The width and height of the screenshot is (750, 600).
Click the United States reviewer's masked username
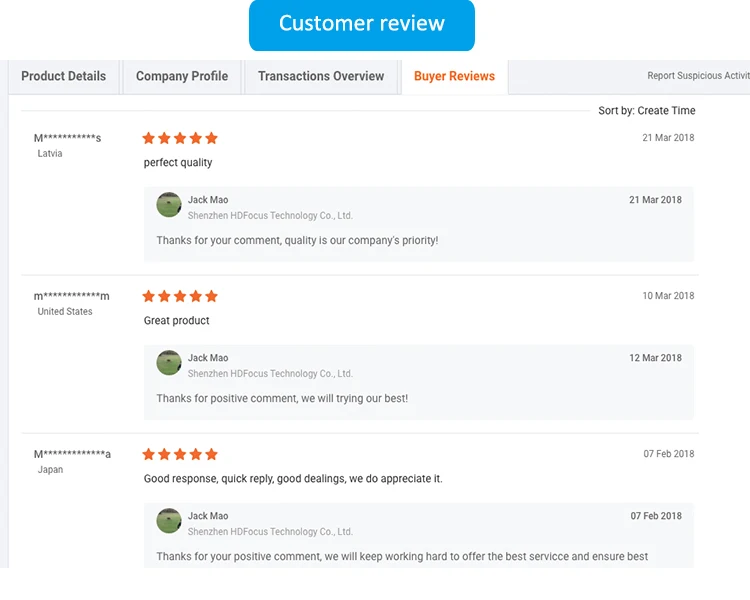point(71,296)
